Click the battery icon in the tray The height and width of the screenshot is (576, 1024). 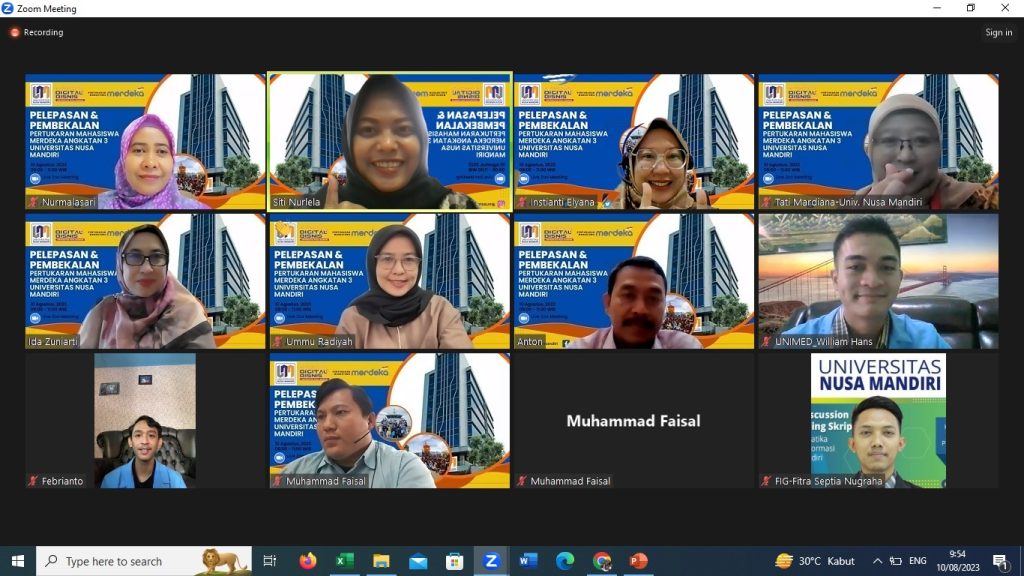896,561
